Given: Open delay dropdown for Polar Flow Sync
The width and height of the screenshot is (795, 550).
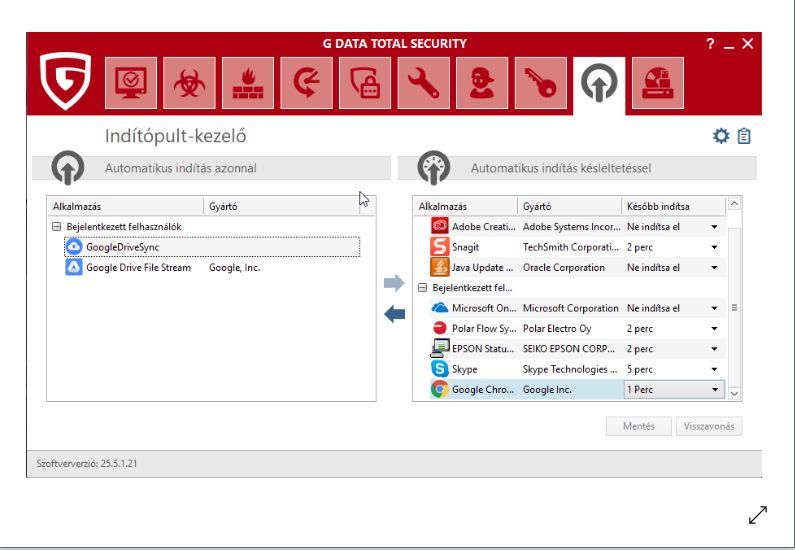Looking at the screenshot, I should tap(714, 328).
